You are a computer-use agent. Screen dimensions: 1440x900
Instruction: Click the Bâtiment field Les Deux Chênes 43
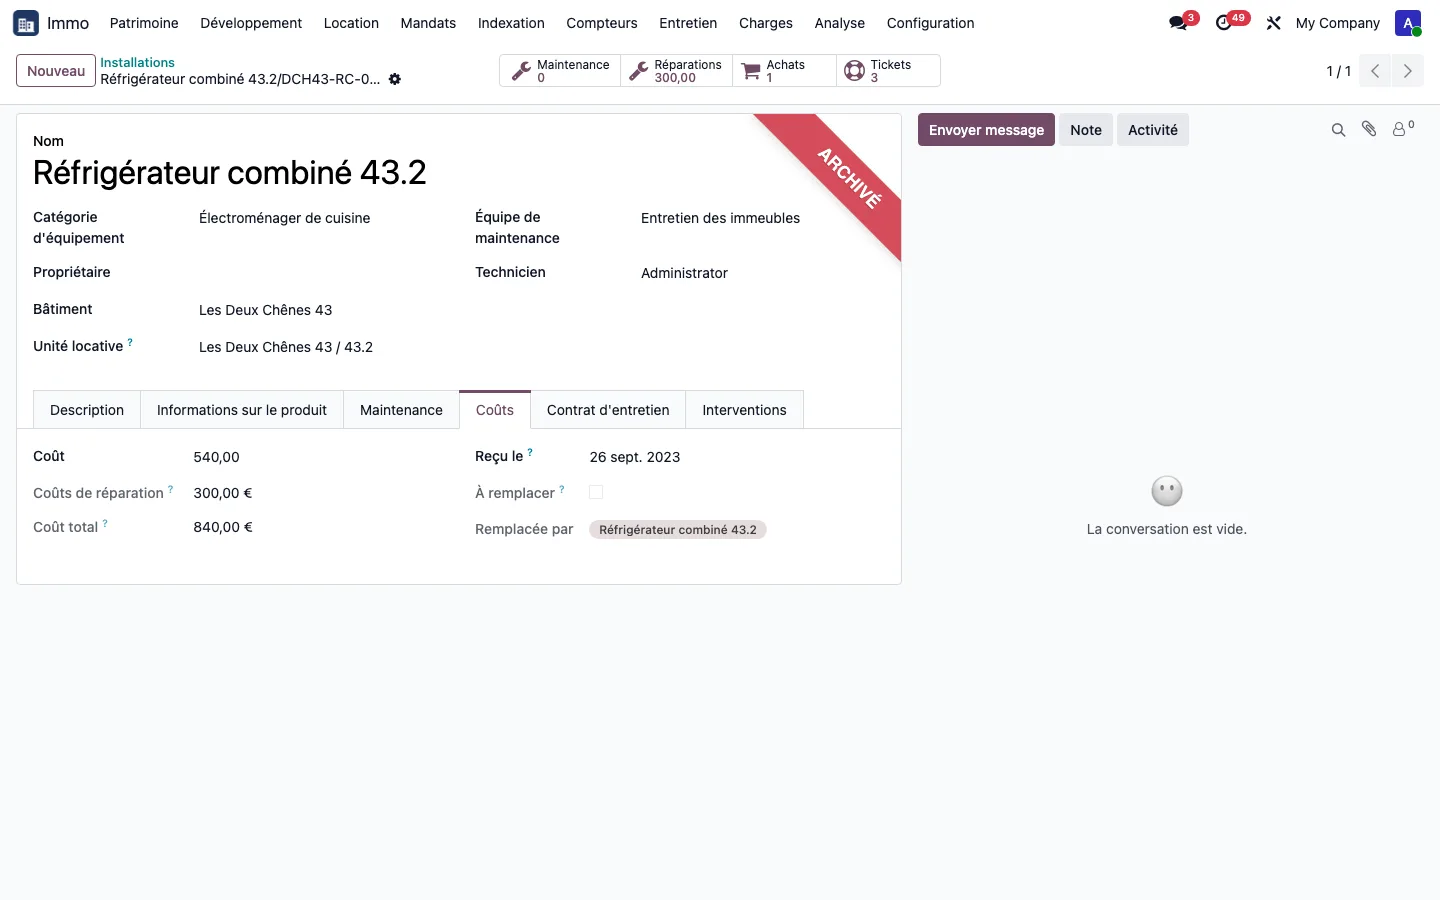266,310
